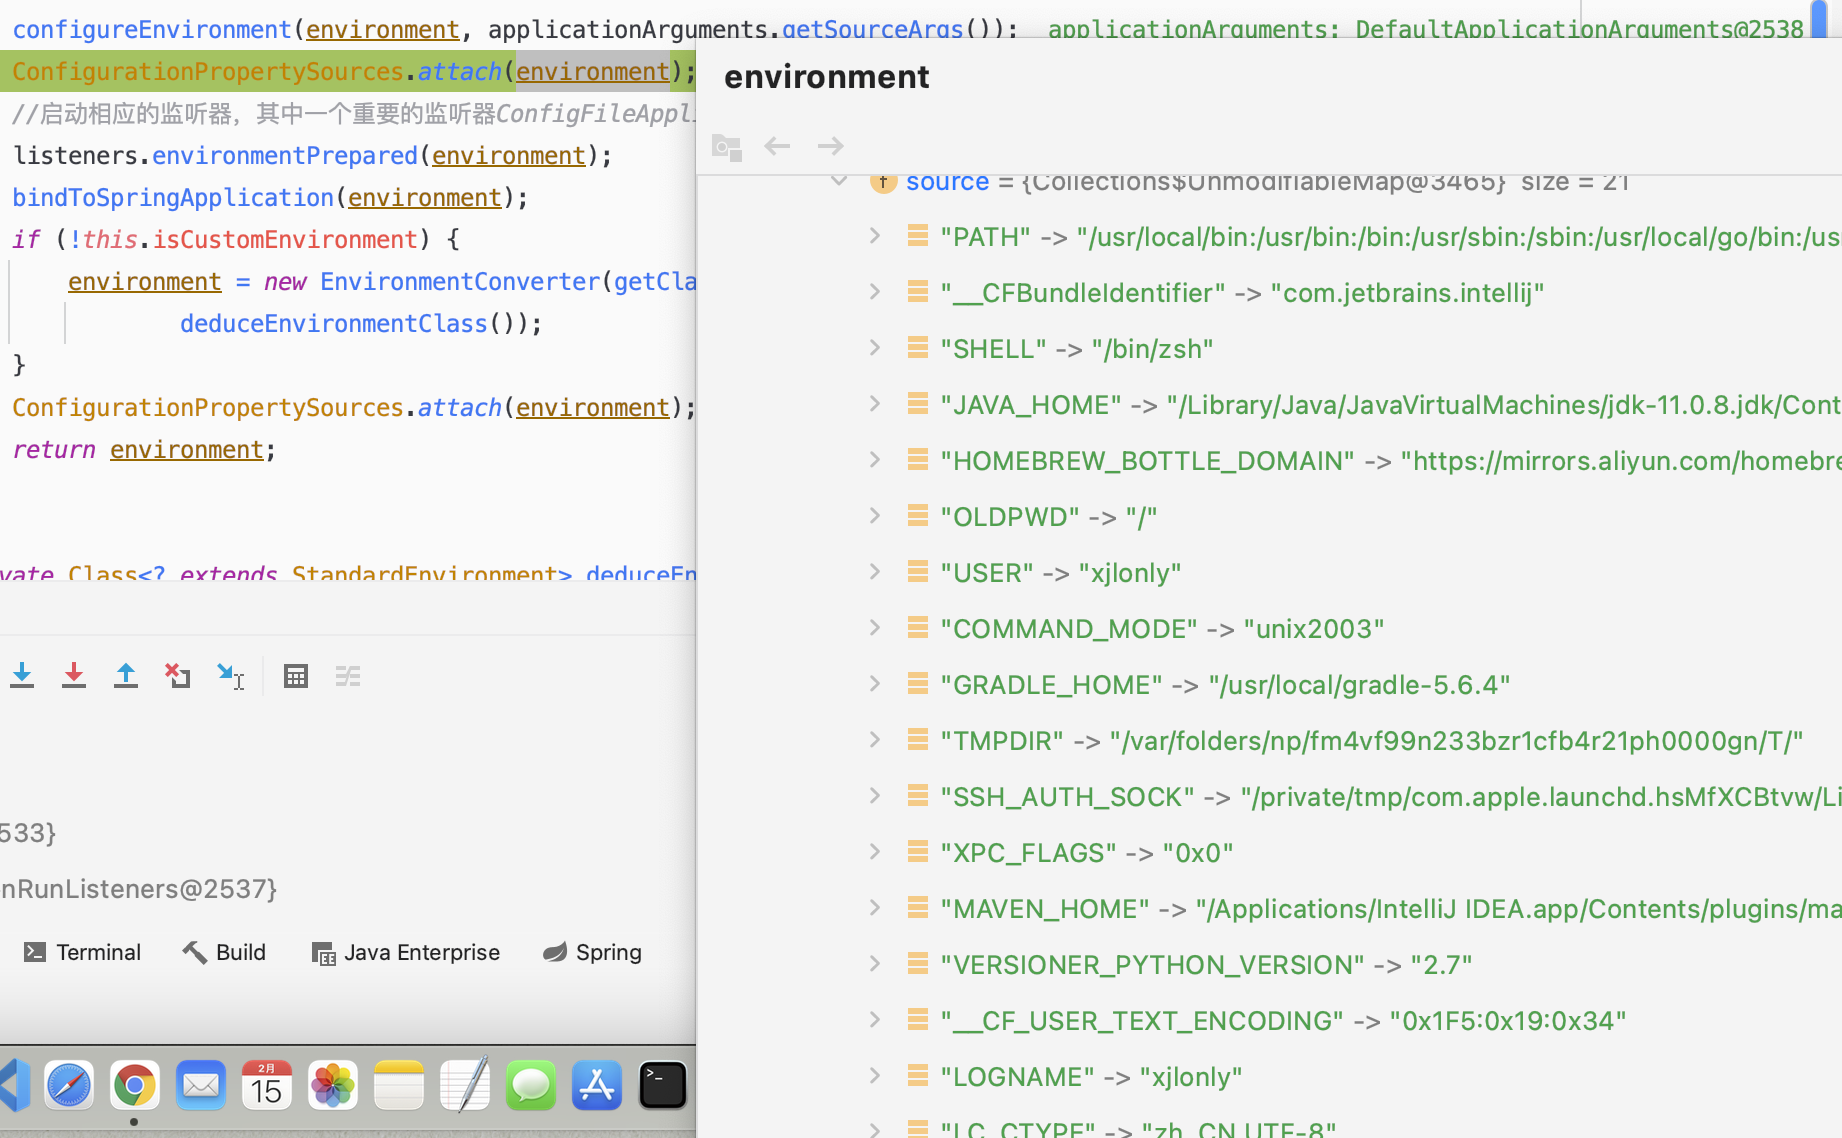Image resolution: width=1842 pixels, height=1138 pixels.
Task: Click the highlighted attach method on execution line
Action: (x=459, y=72)
